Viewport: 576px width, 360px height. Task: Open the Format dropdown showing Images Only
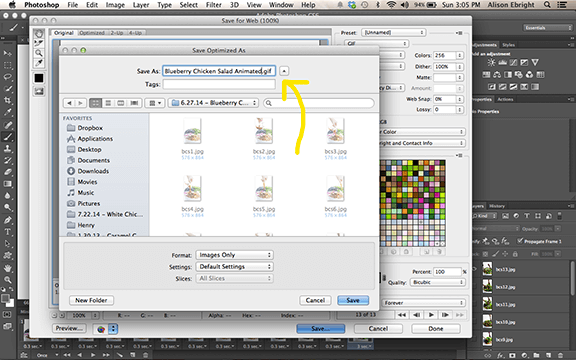[234, 255]
